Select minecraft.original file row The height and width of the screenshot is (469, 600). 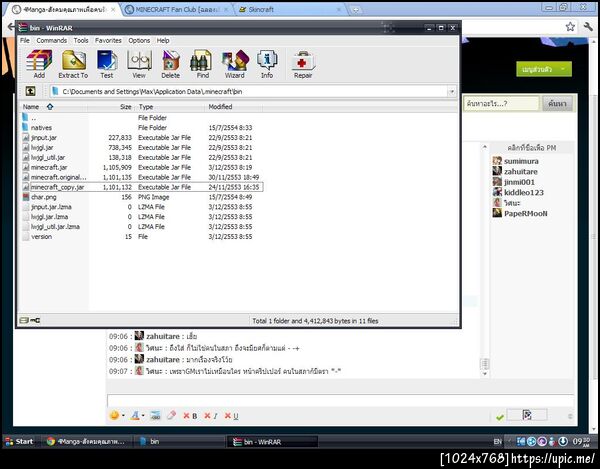click(x=142, y=177)
